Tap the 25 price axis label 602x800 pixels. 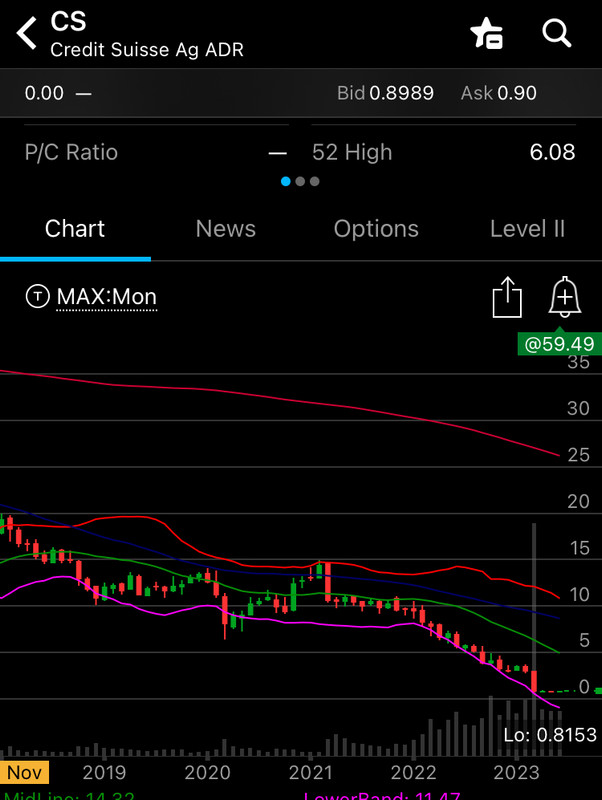tap(579, 455)
